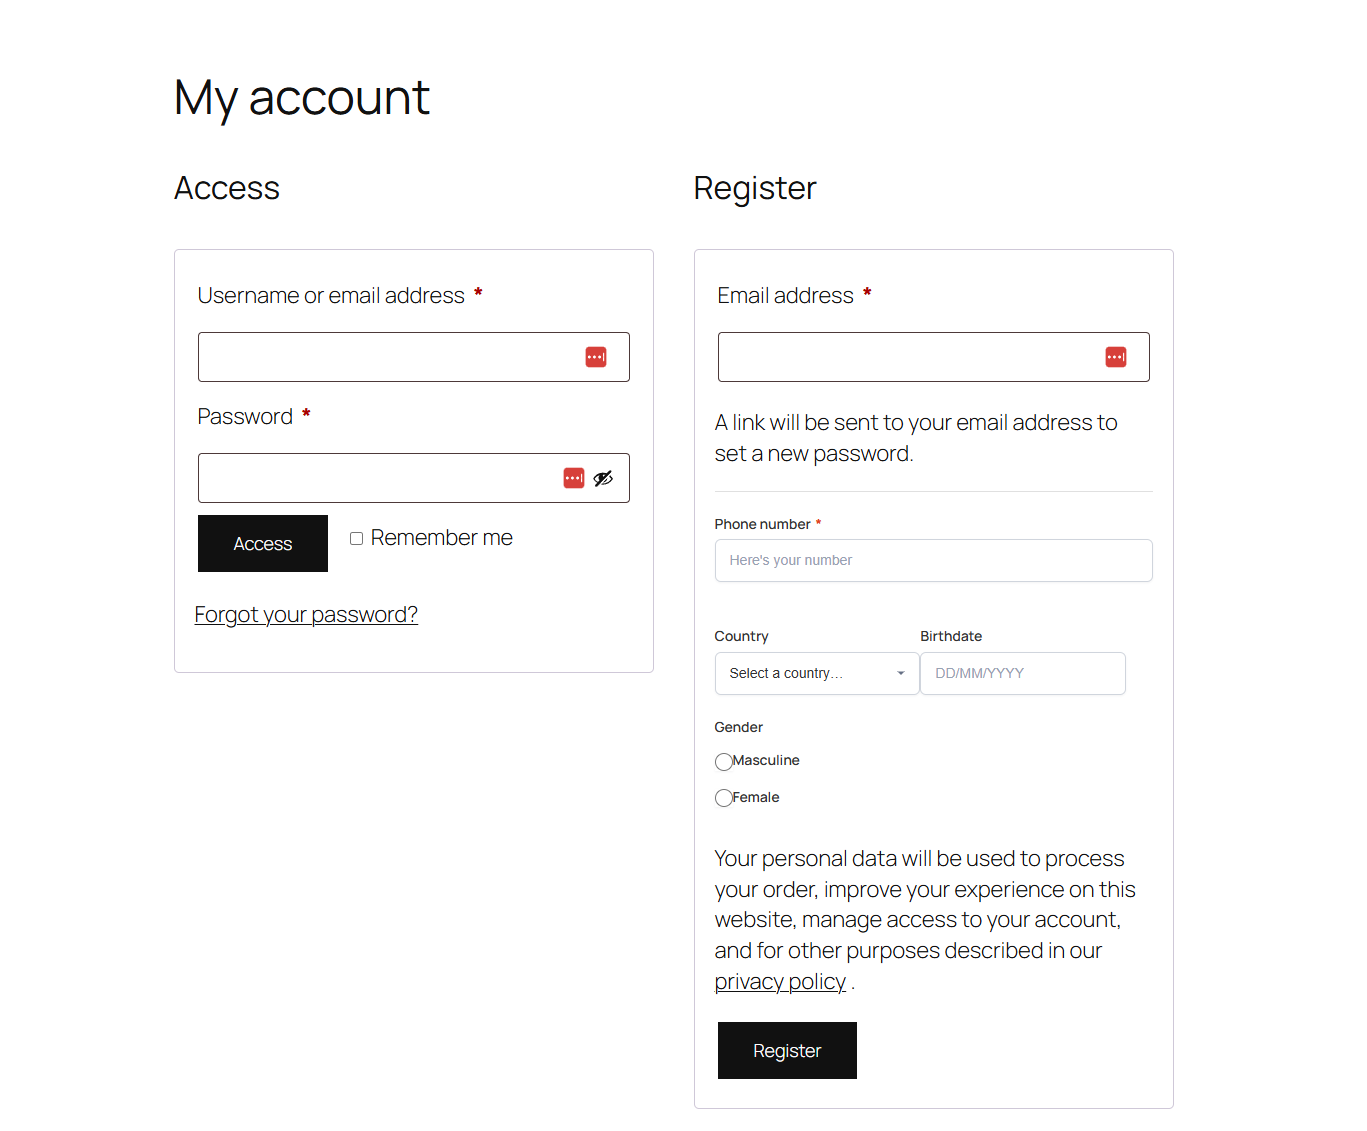1367x1131 pixels.
Task: Focus the Password input field
Action: click(380, 478)
